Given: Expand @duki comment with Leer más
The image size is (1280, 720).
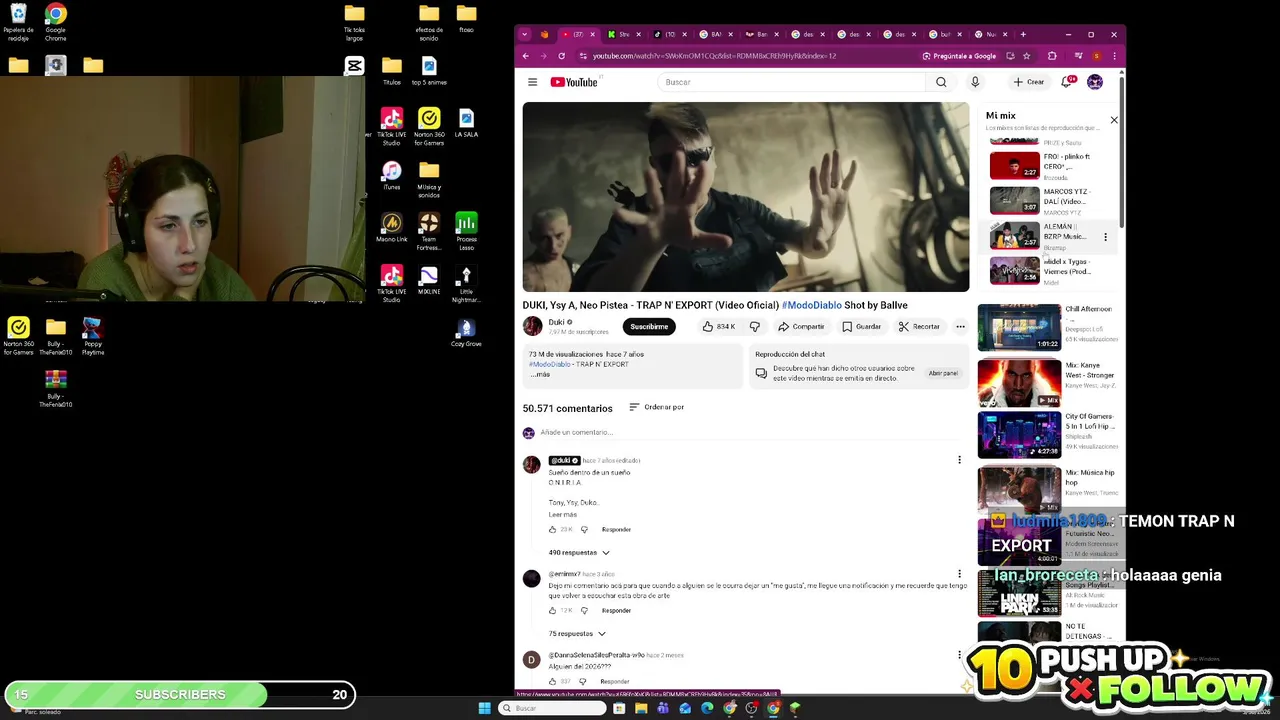Looking at the screenshot, I should click(x=562, y=514).
